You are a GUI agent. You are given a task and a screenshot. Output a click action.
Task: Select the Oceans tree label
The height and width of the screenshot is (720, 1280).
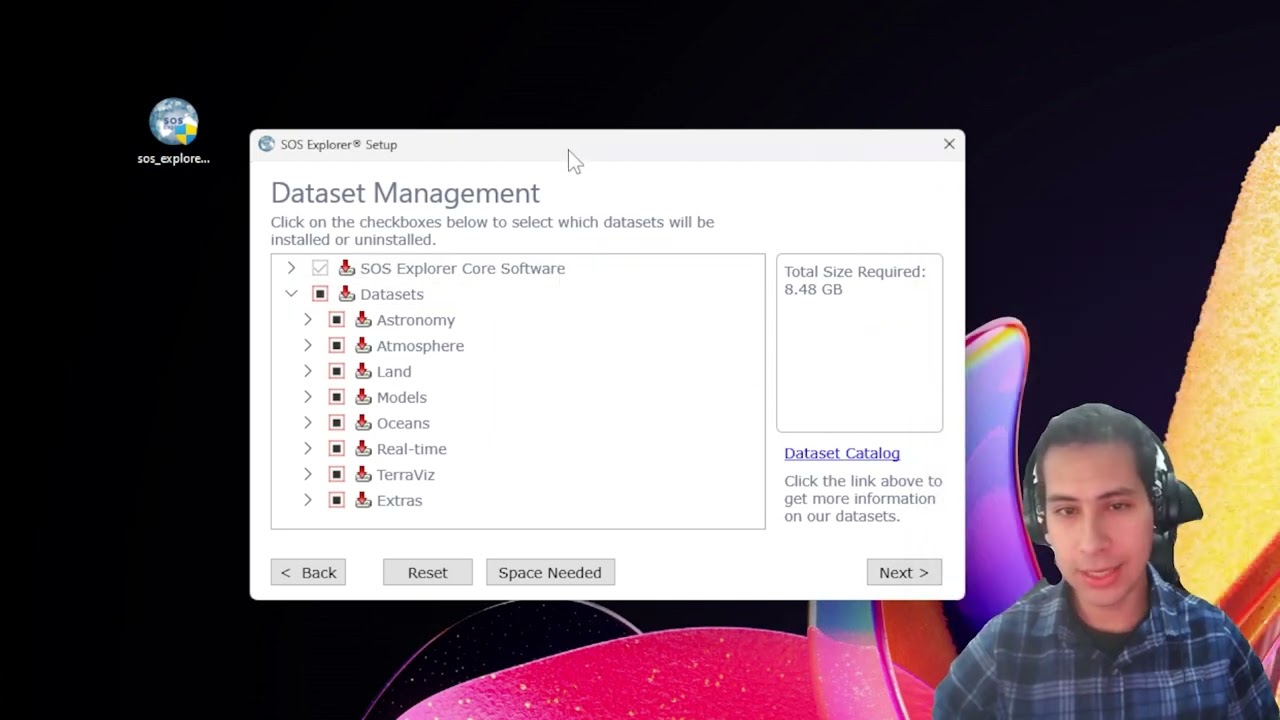pos(403,424)
